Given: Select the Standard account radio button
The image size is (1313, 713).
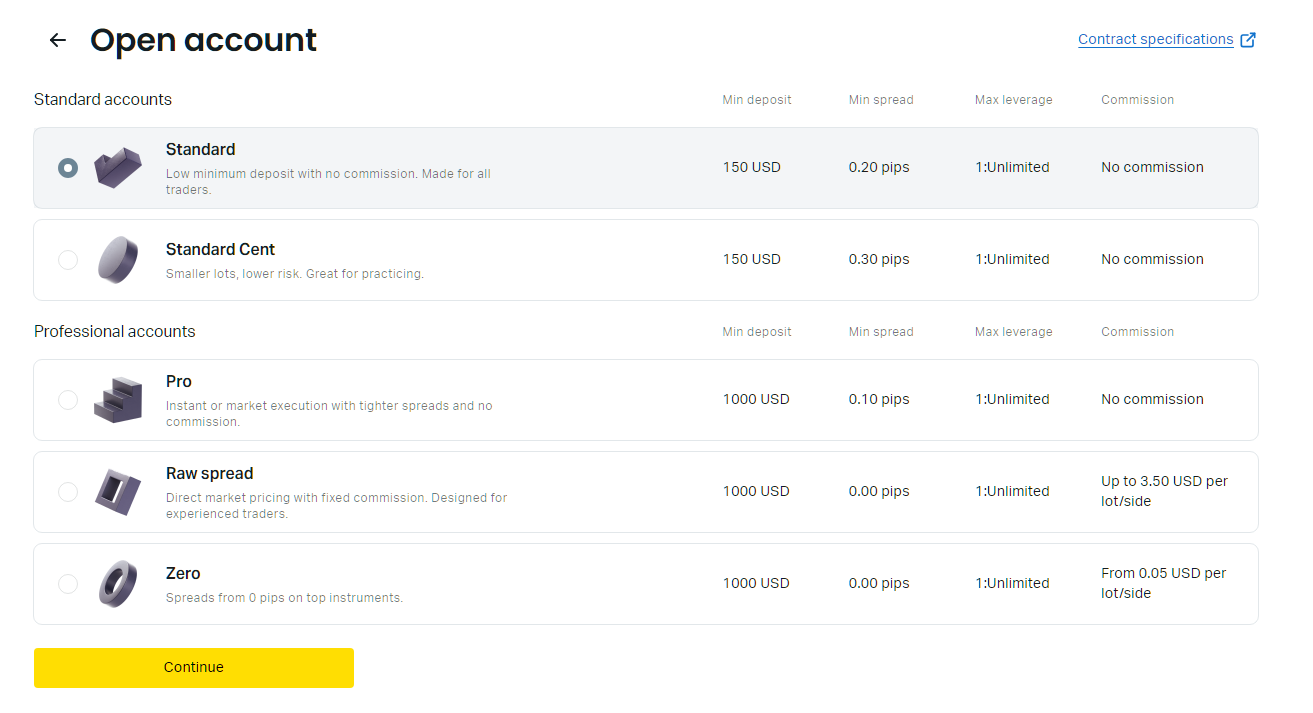Looking at the screenshot, I should coord(67,168).
